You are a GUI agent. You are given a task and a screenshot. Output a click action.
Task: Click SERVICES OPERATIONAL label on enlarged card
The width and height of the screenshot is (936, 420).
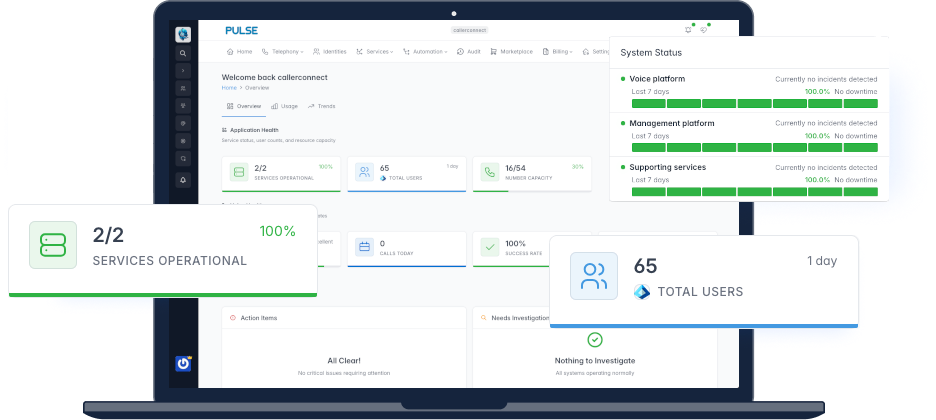[x=170, y=261]
